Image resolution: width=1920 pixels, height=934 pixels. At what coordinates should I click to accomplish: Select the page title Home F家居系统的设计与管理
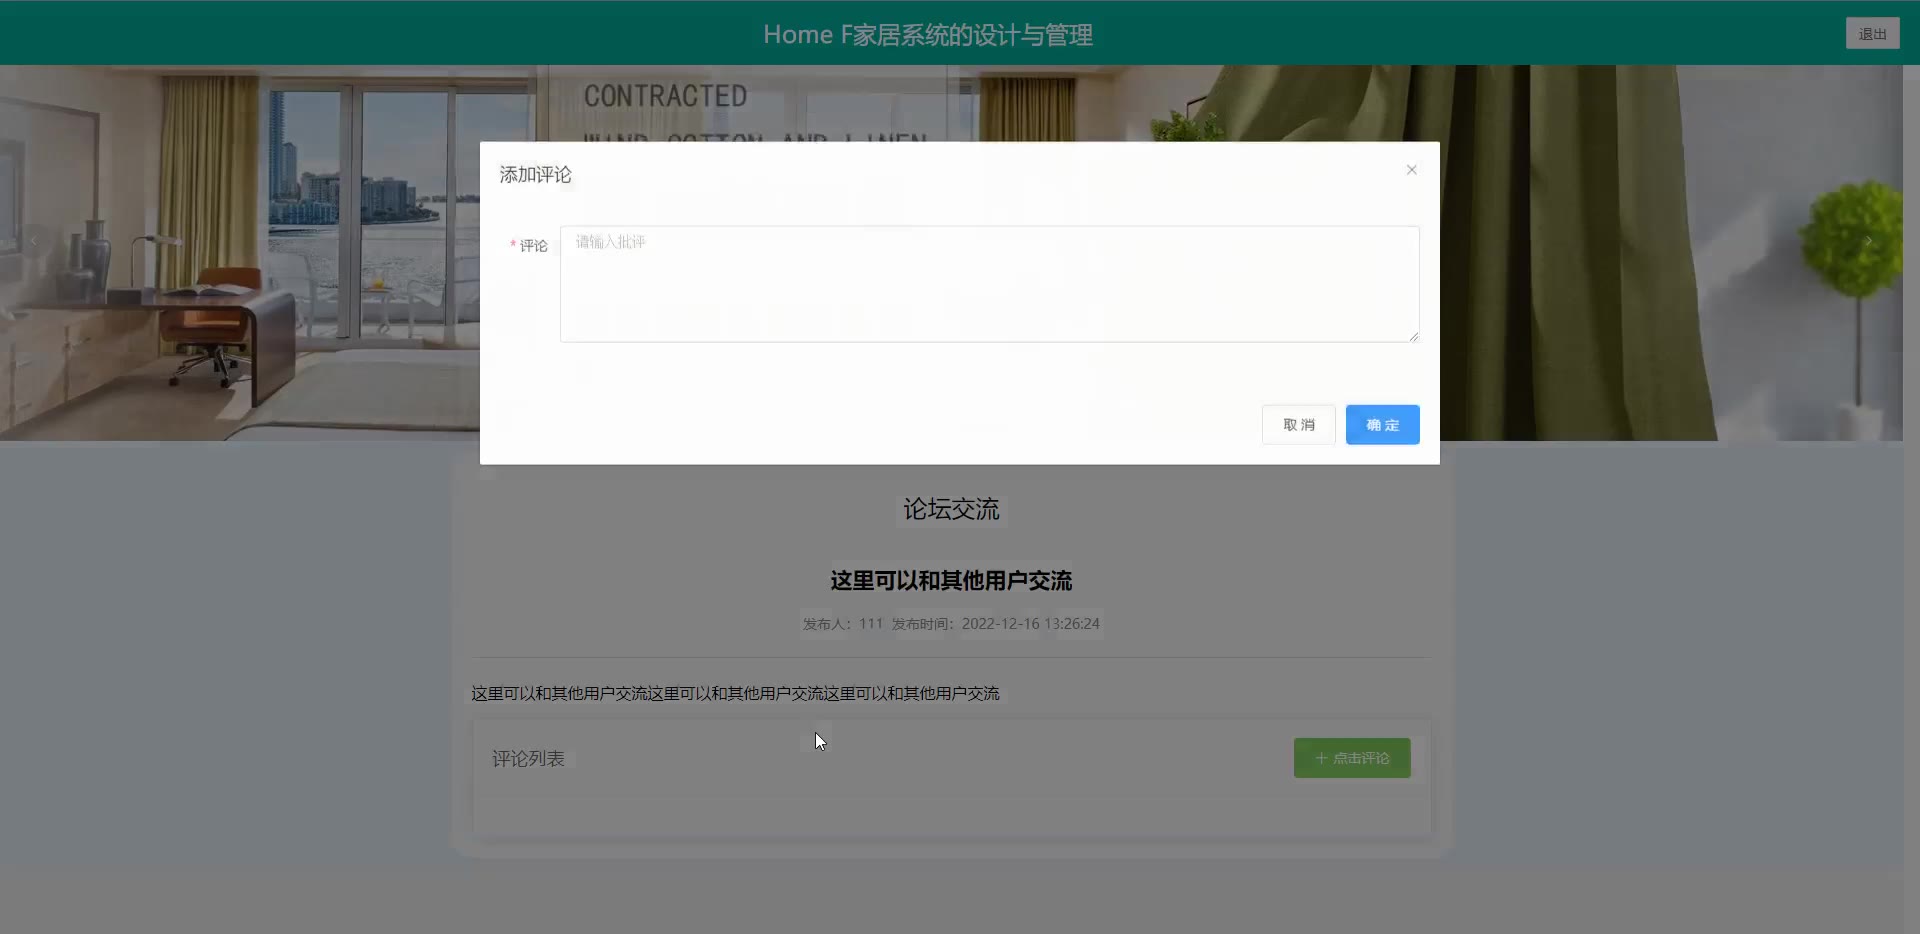coord(928,35)
